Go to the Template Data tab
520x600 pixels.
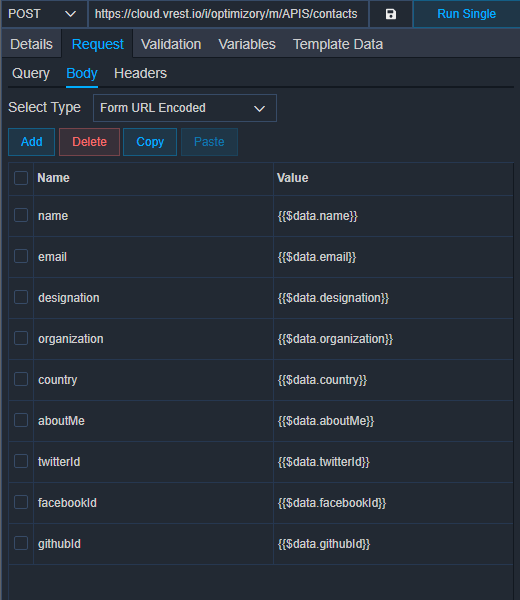tap(338, 44)
